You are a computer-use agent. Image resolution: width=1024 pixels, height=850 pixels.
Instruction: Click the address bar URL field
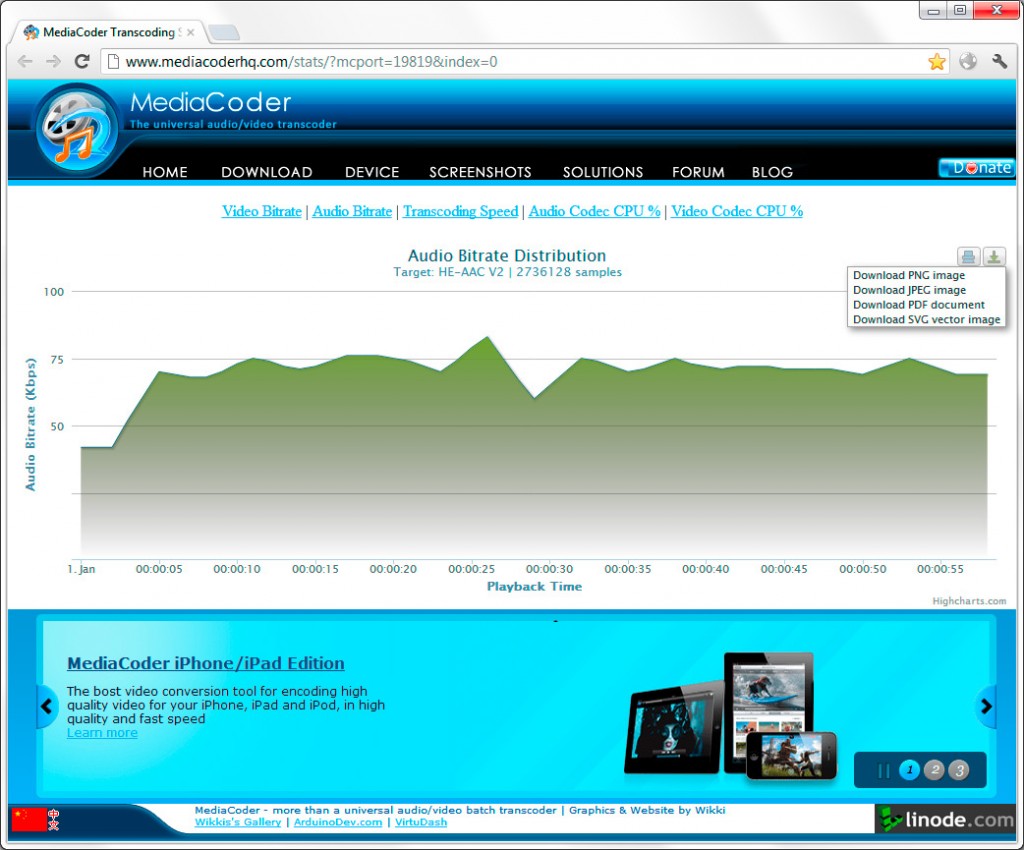pos(522,61)
